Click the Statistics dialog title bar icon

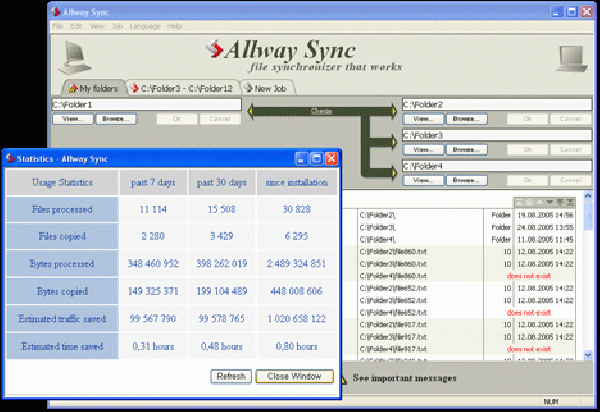[9, 158]
